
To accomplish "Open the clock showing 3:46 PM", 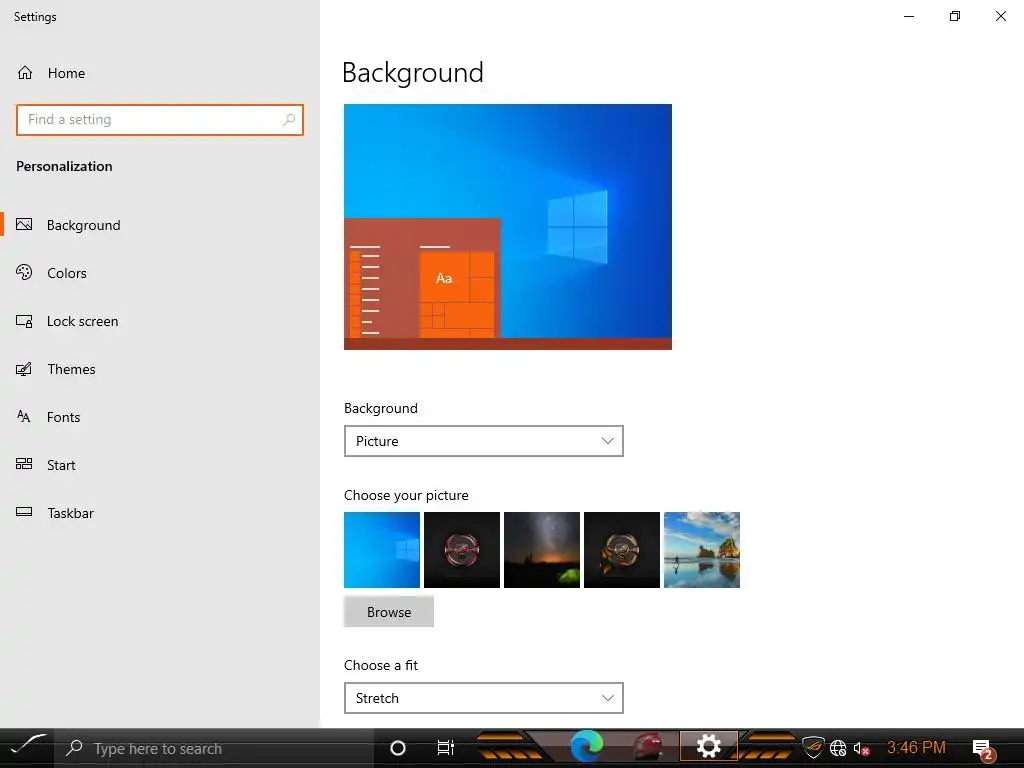I will 916,748.
